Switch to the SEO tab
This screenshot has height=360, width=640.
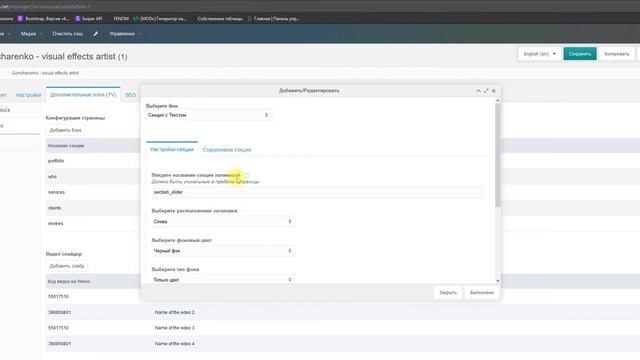pyautogui.click(x=131, y=95)
